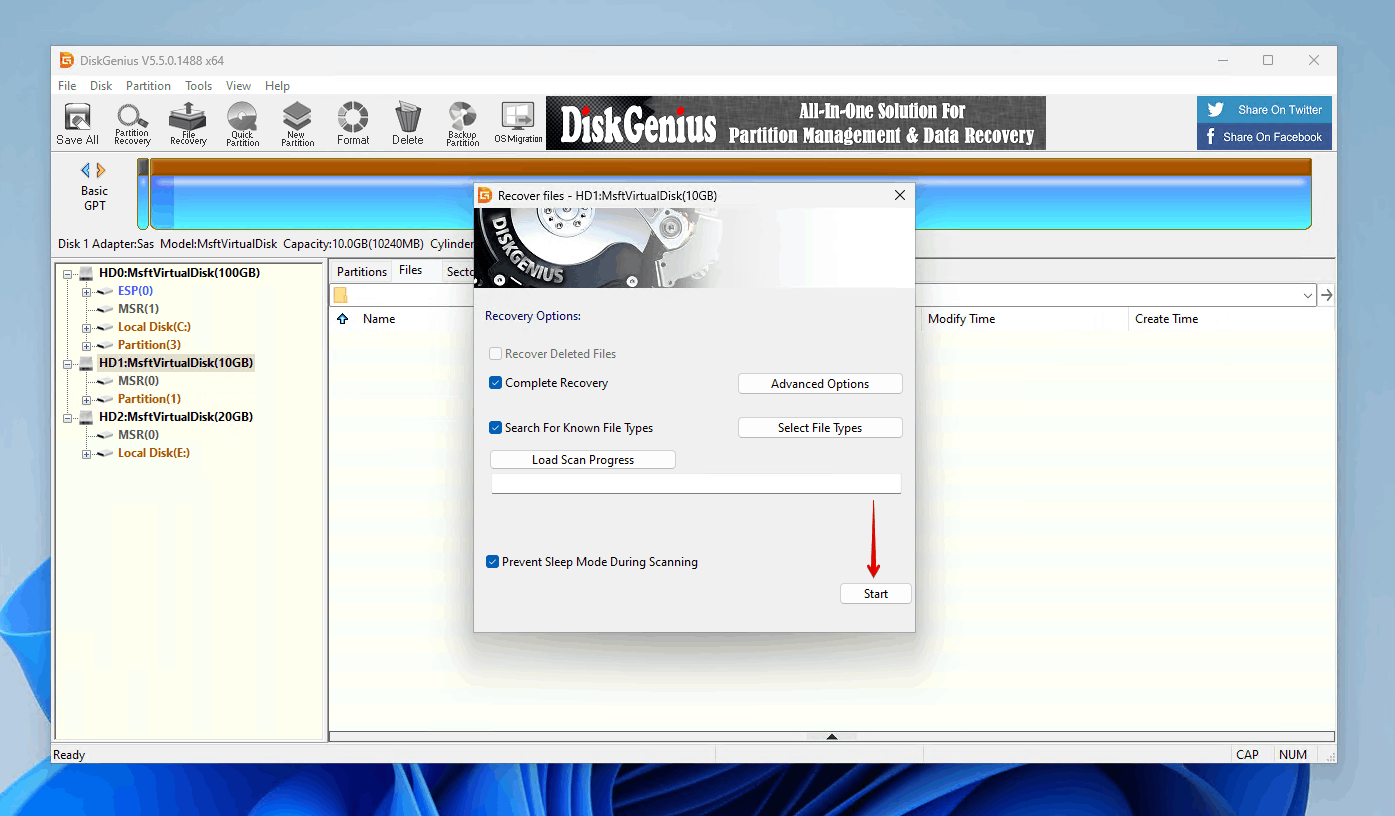This screenshot has width=1395, height=816.
Task: Select MSR(0) under HD2
Action: [138, 435]
